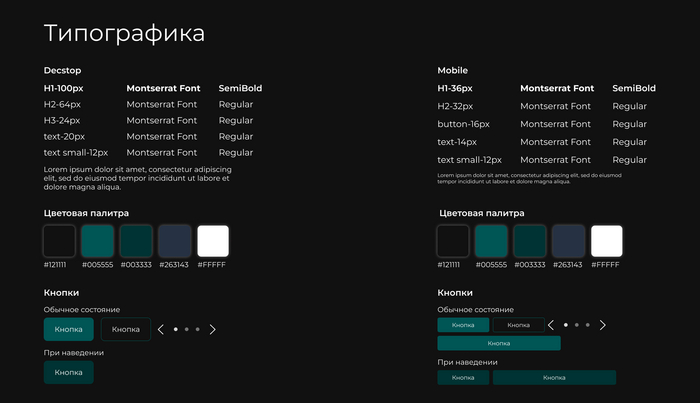Image resolution: width=700 pixels, height=403 pixels.
Task: Select the active white pagination dot in Decstop
Action: coord(175,329)
